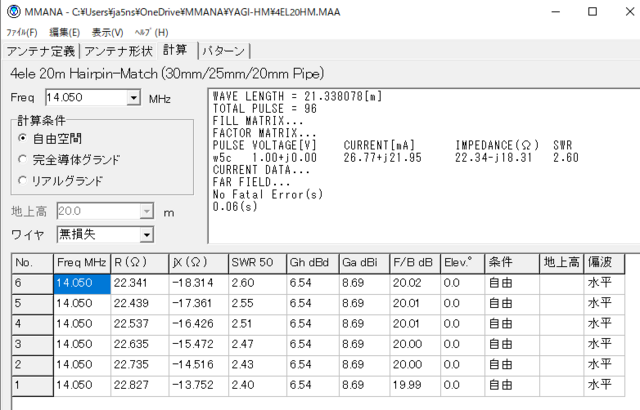Viewport: 640px width, 410px height.
Task: Open the ファイル(F) menu
Action: coord(22,32)
